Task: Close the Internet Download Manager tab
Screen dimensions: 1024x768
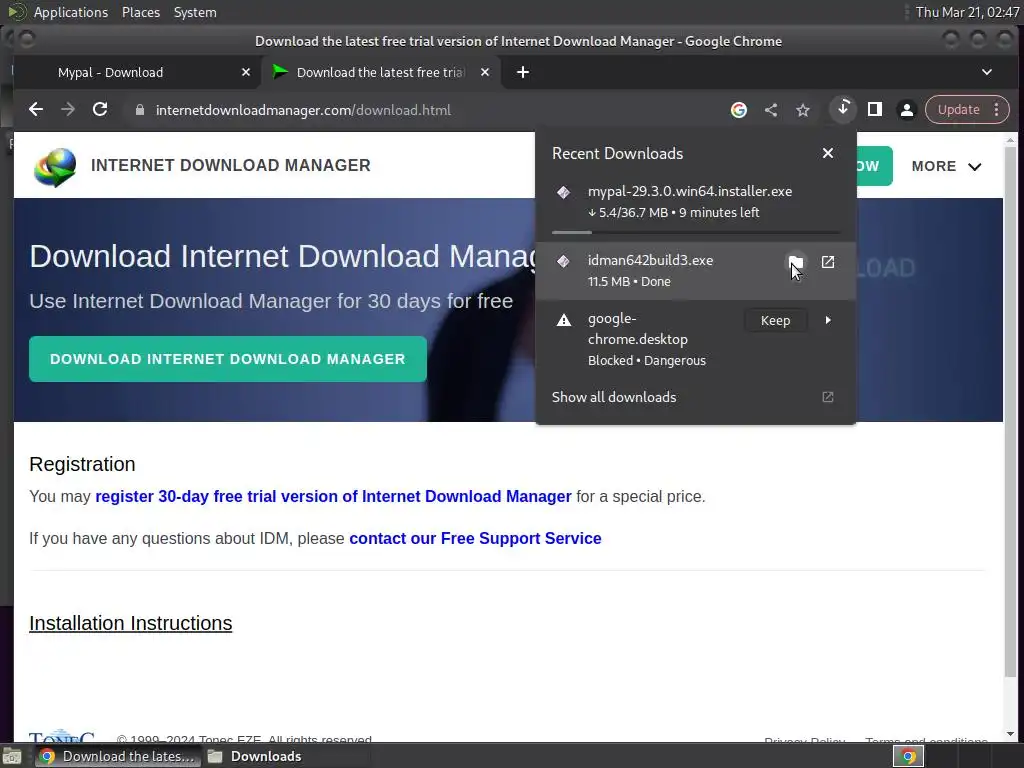Action: point(485,72)
